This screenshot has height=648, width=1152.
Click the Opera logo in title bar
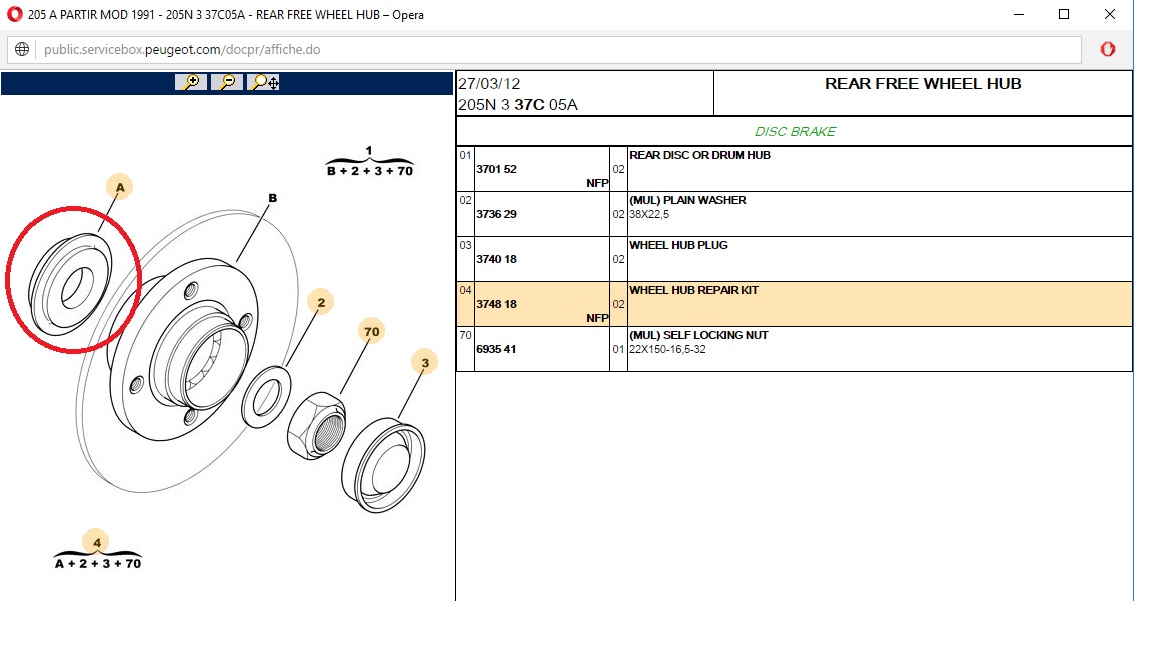pyautogui.click(x=14, y=14)
